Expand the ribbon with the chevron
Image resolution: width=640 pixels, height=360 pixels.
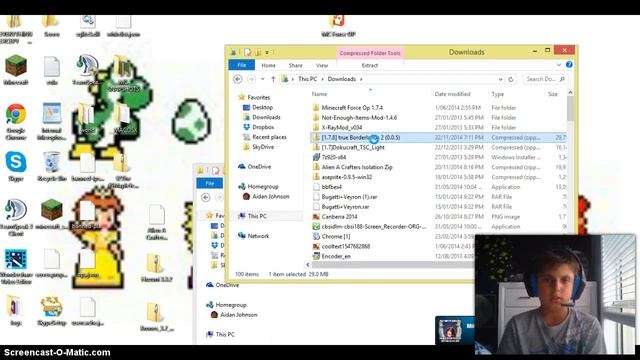(558, 65)
